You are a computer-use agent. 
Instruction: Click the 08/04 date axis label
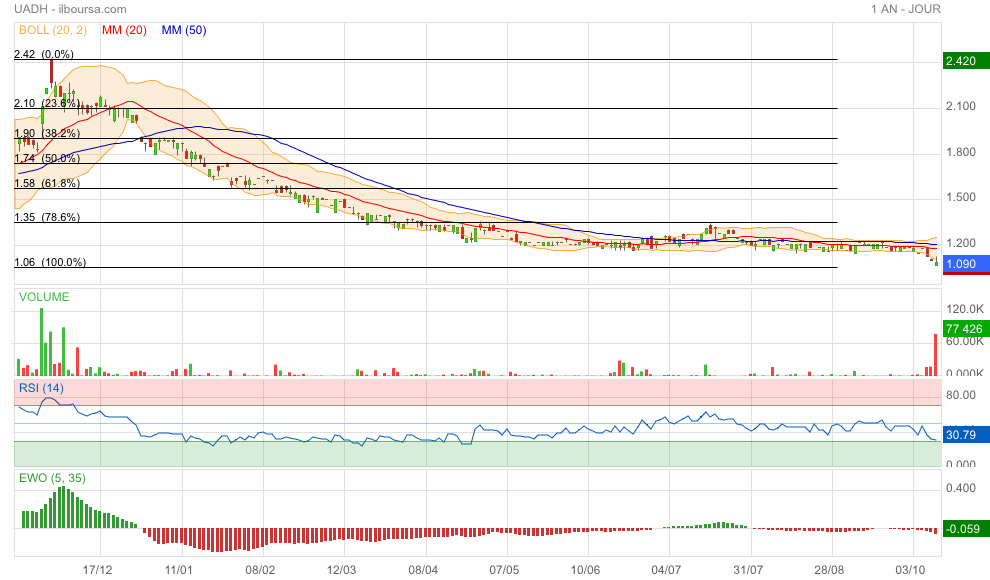tap(423, 570)
